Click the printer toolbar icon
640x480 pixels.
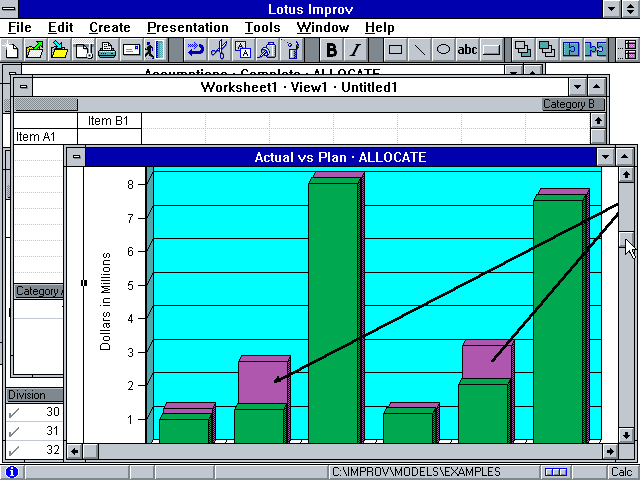(x=107, y=50)
